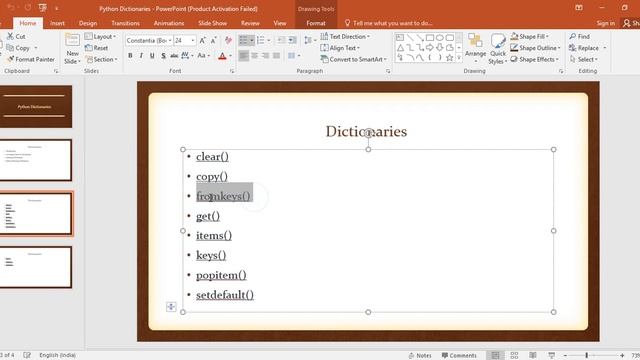Screen dimensions: 640x360
Task: Click the Cut icon in Clipboard group
Action: [10, 36]
